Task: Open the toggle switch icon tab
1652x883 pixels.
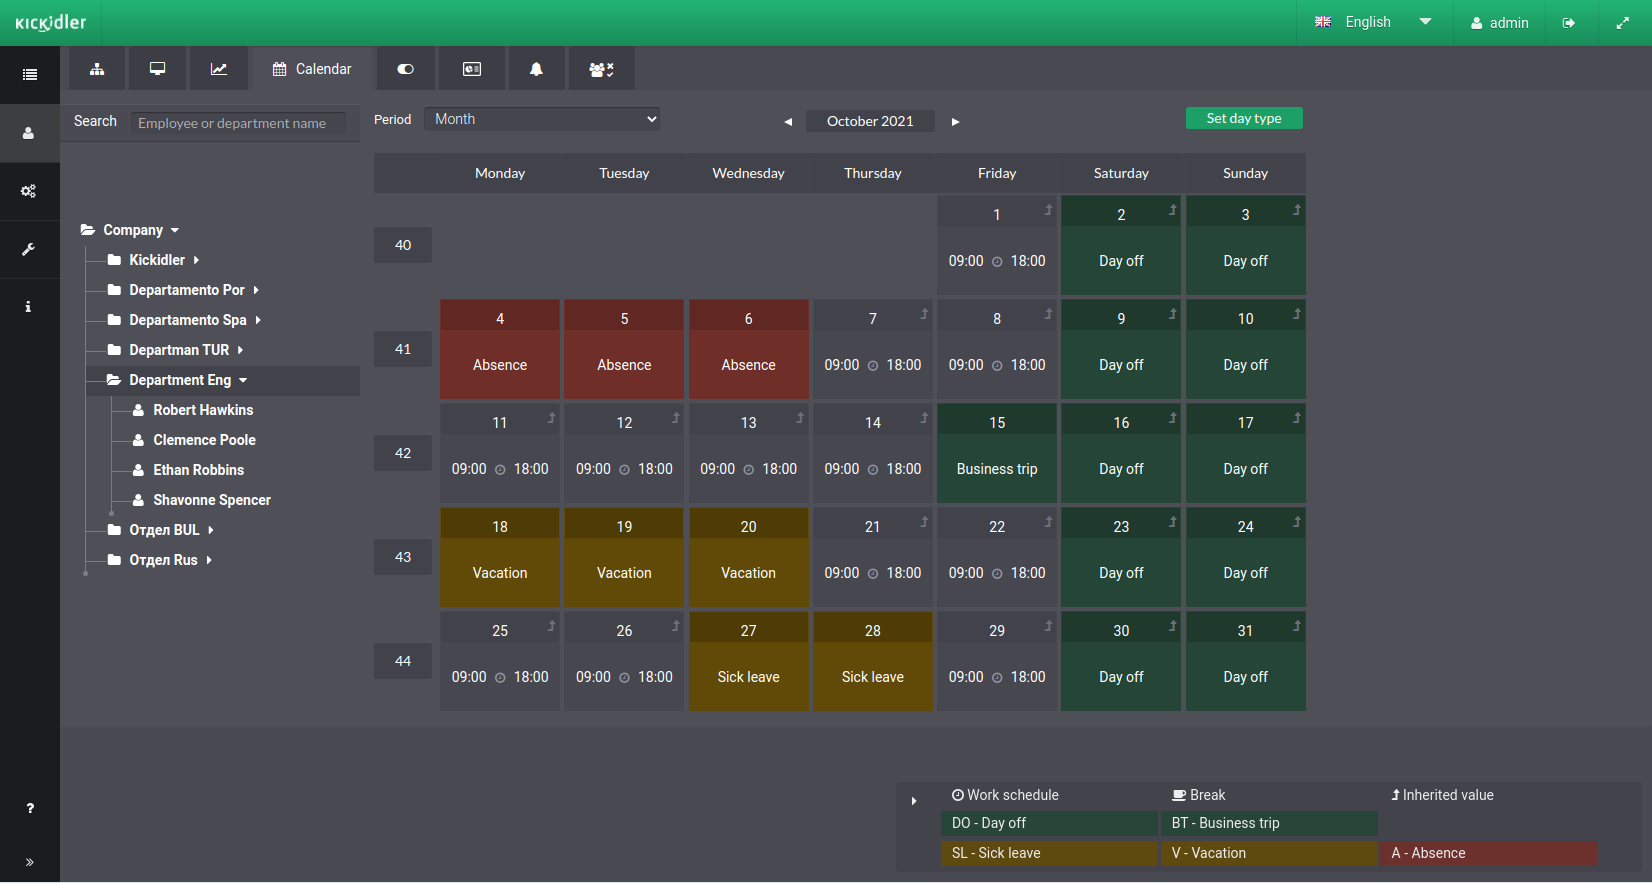Action: 406,69
